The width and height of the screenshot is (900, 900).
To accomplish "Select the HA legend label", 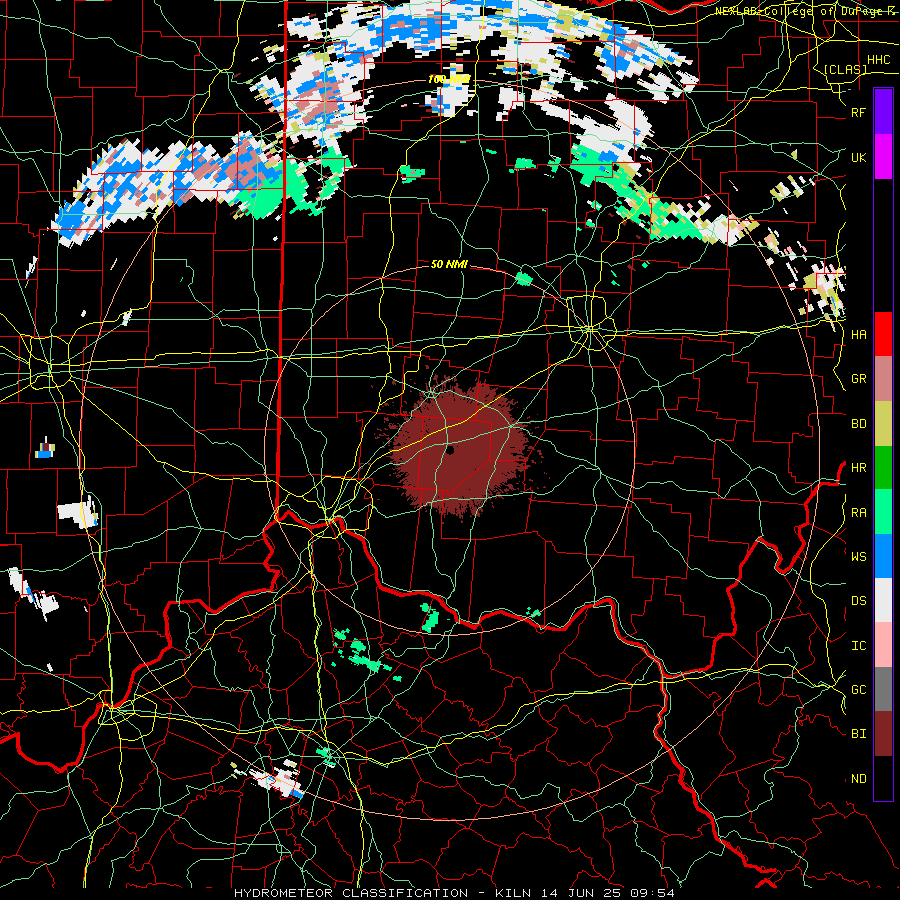I will [859, 334].
